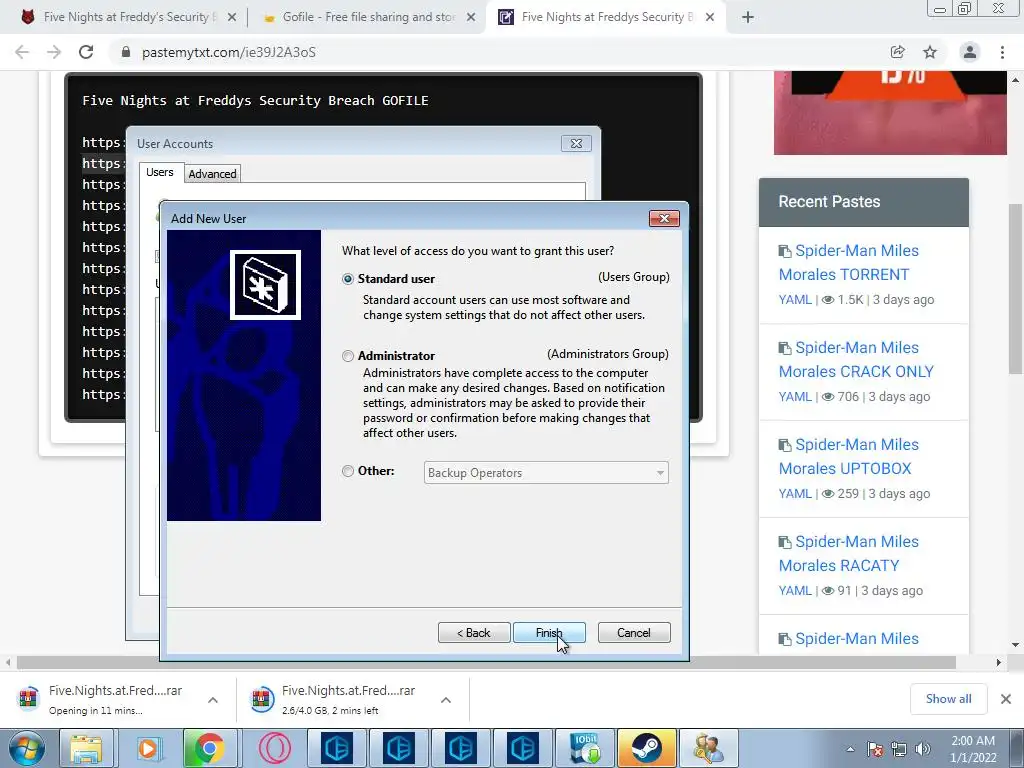Bookmark this page with the star icon
This screenshot has width=1024, height=768.
pyautogui.click(x=930, y=52)
